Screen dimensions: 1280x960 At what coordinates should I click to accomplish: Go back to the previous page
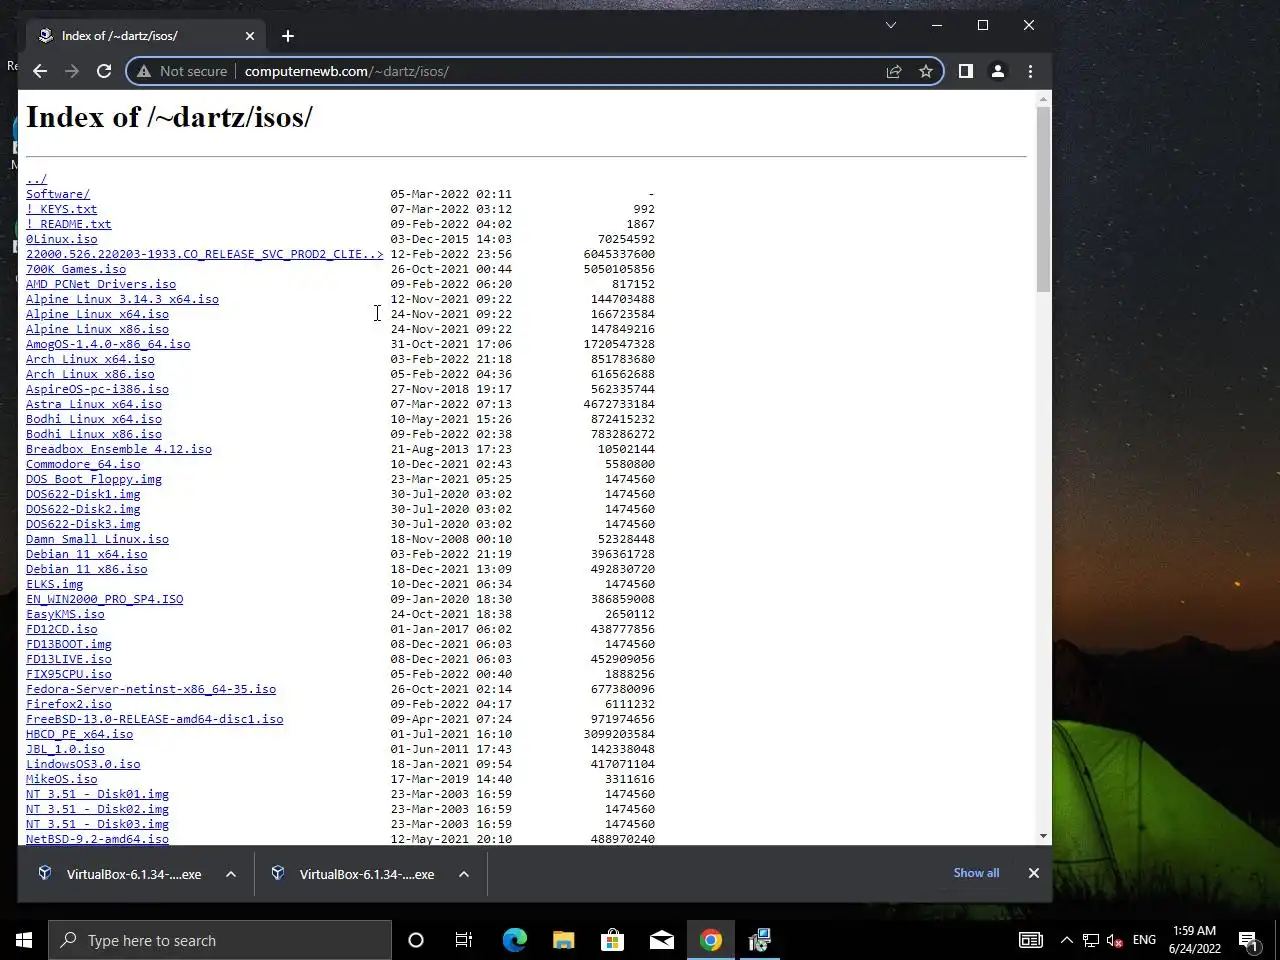[x=40, y=71]
